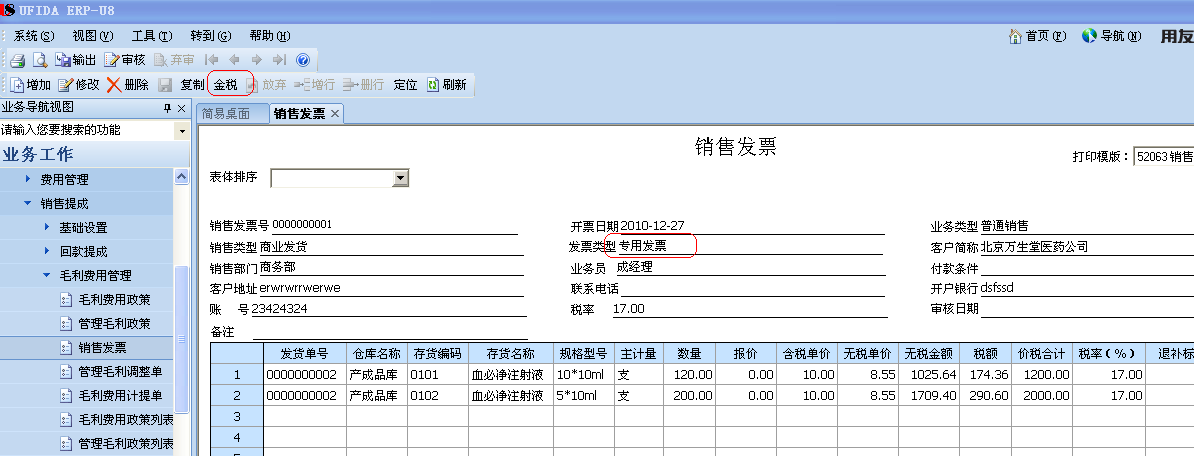The image size is (1194, 456).
Task: Open the 系统(S) menu
Action: pos(34,36)
